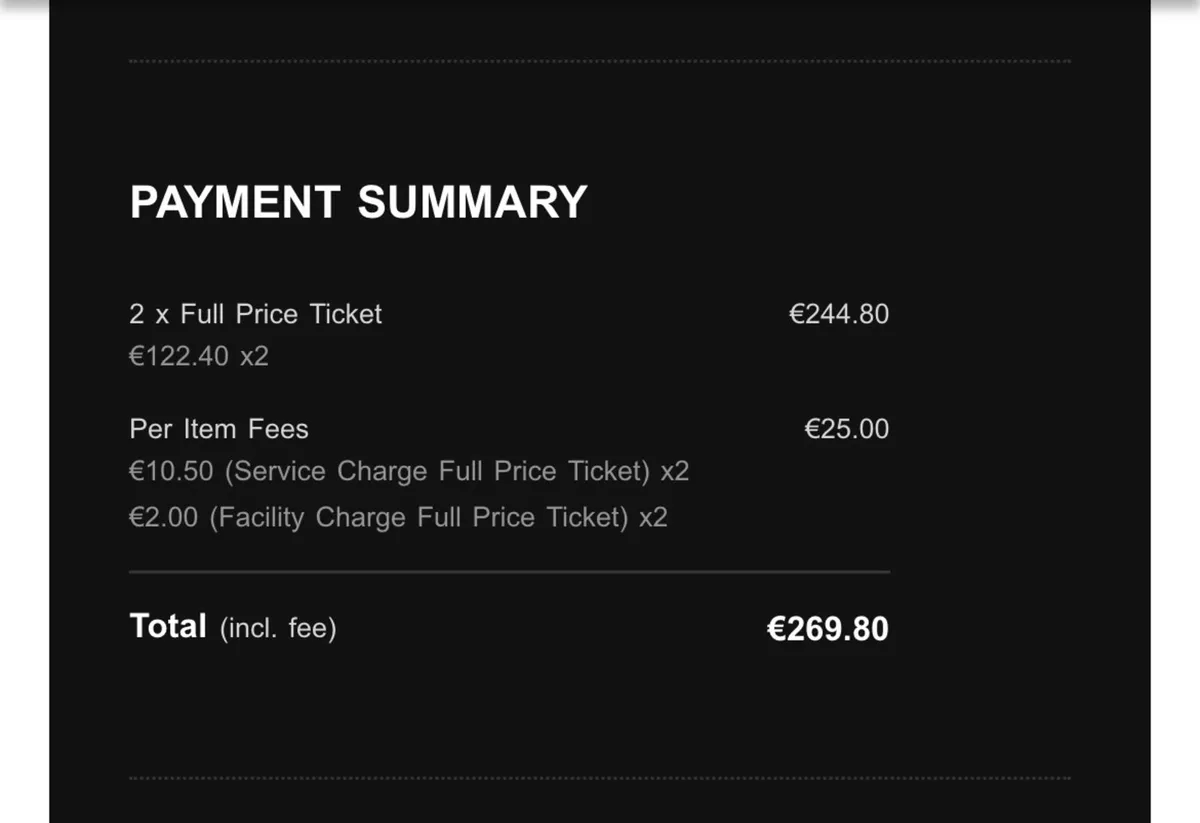Select the 2 x Full Price Ticket label
The image size is (1200, 823).
point(255,314)
